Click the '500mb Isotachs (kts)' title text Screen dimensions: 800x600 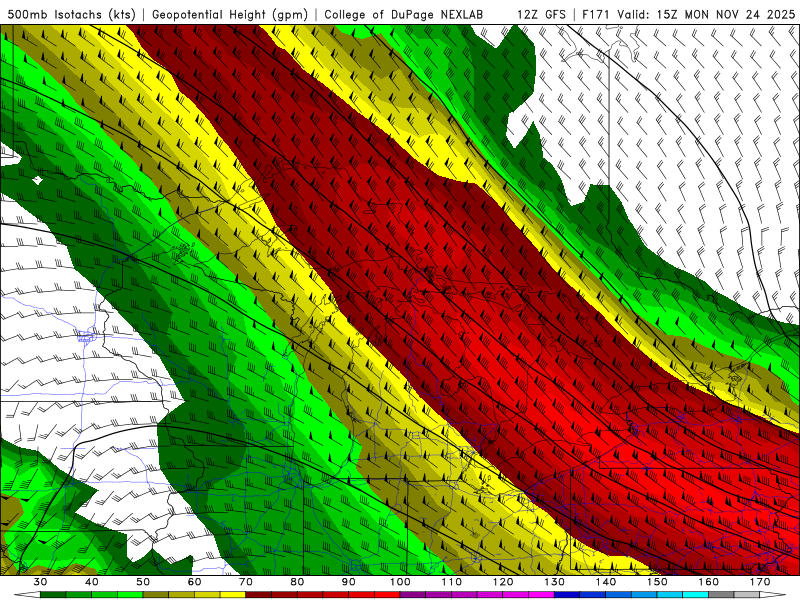72,15
